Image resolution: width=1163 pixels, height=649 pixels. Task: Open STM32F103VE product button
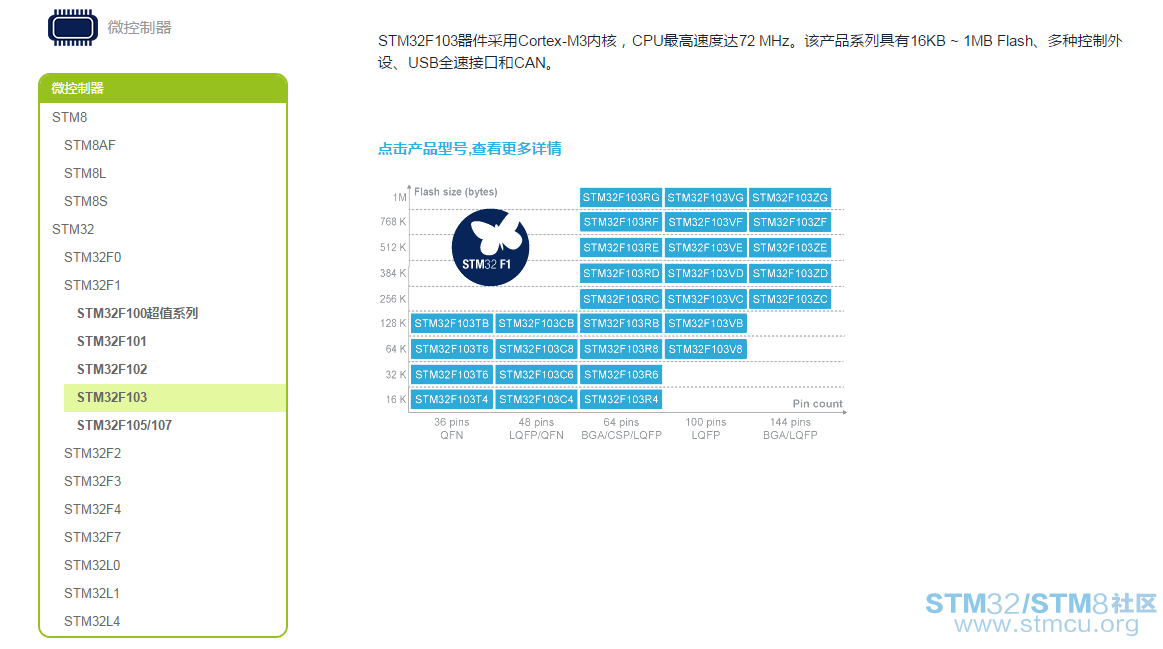tap(705, 248)
